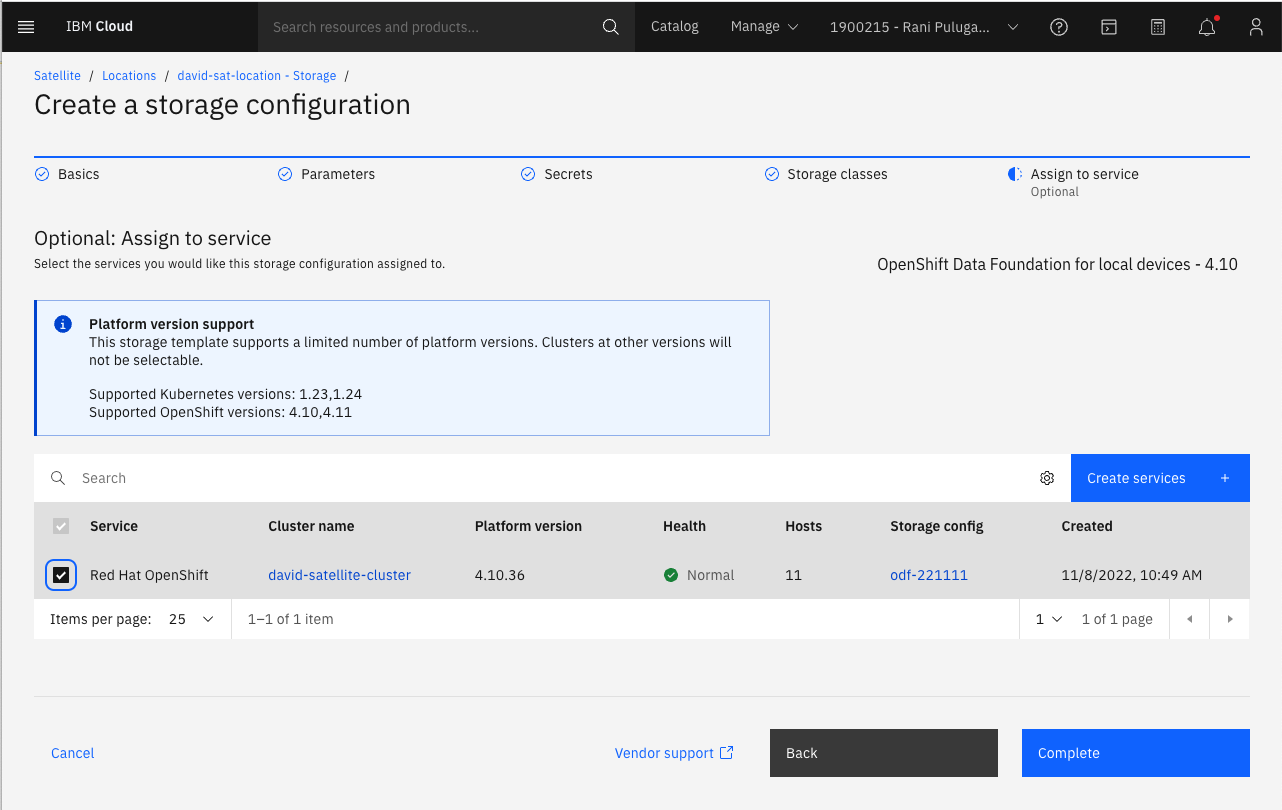Click the IBM Cloud logo
The image size is (1282, 810).
pos(99,27)
